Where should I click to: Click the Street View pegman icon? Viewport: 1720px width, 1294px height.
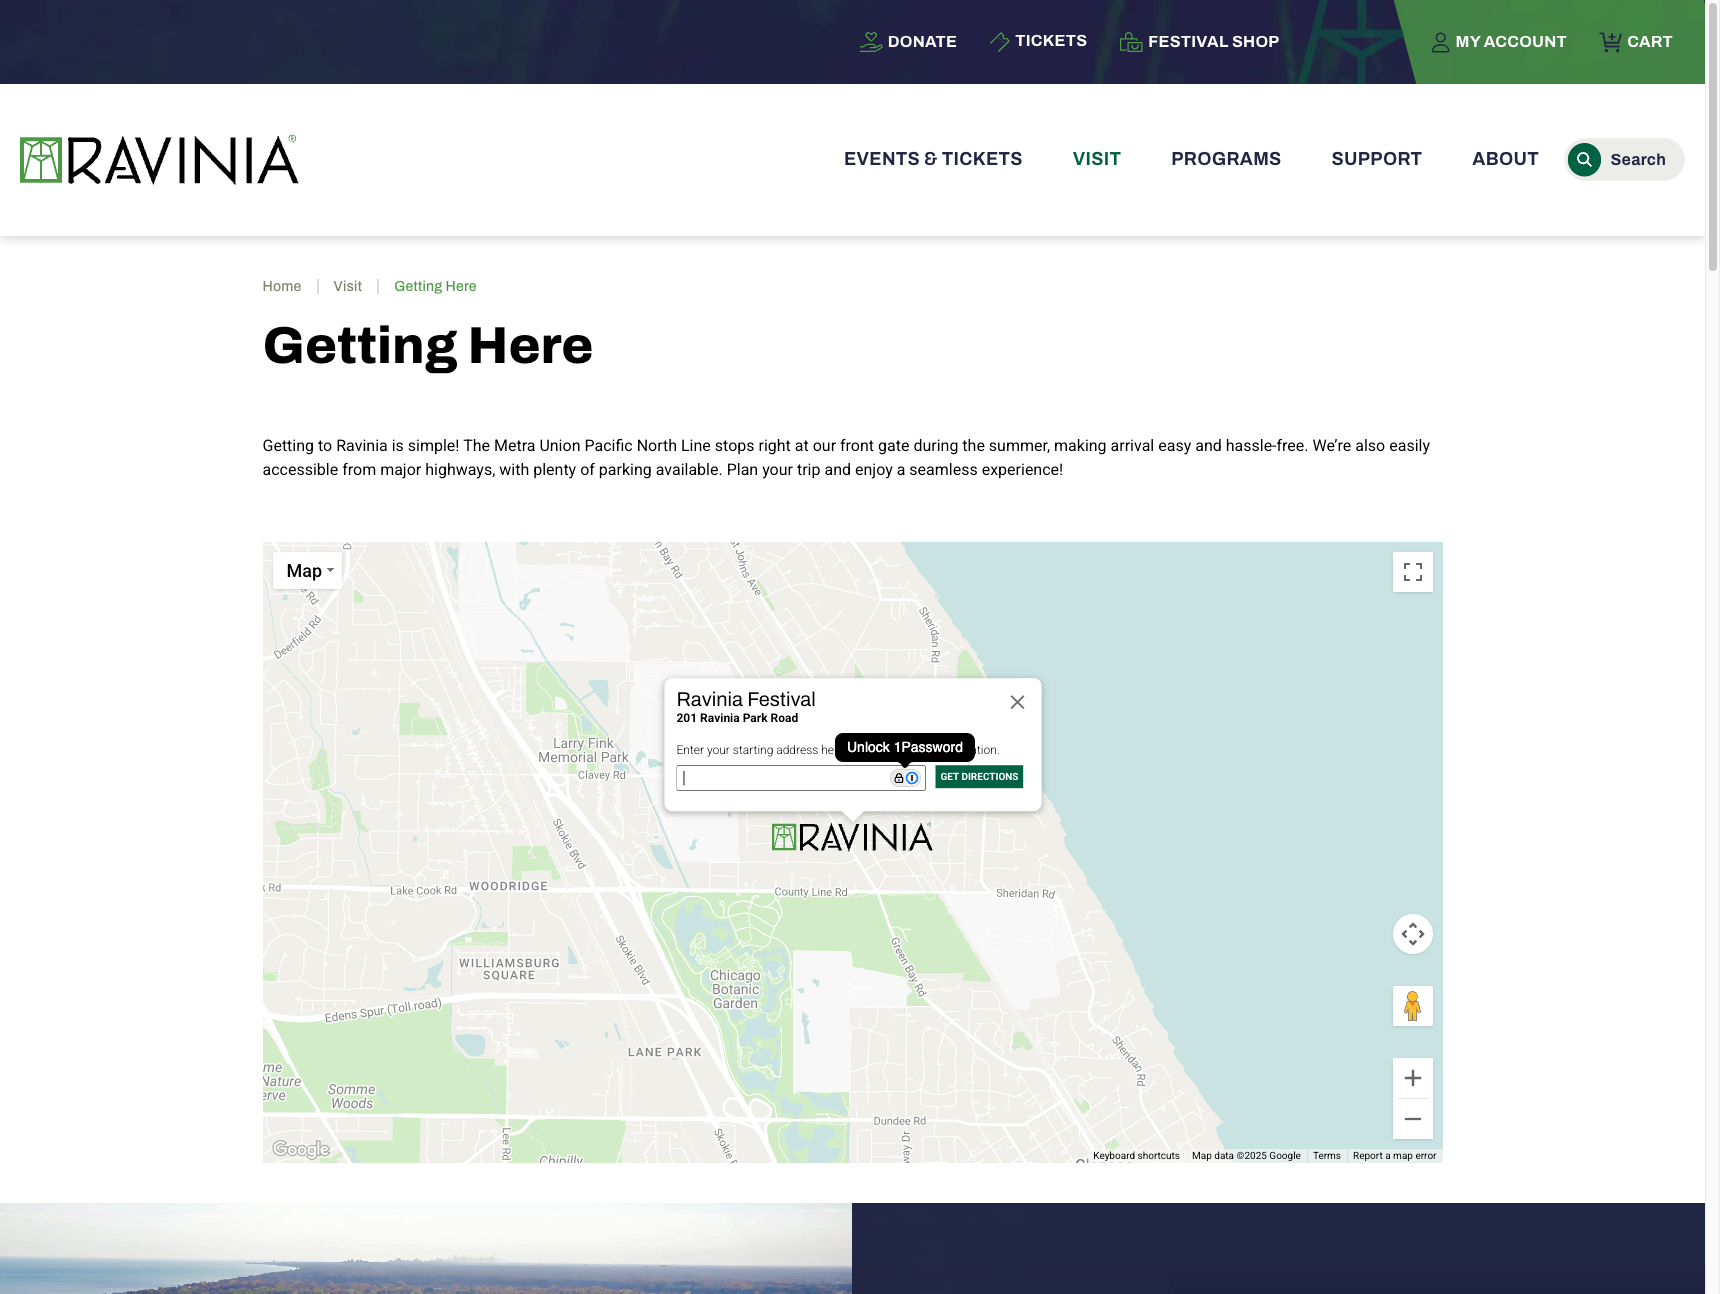[x=1413, y=1006]
